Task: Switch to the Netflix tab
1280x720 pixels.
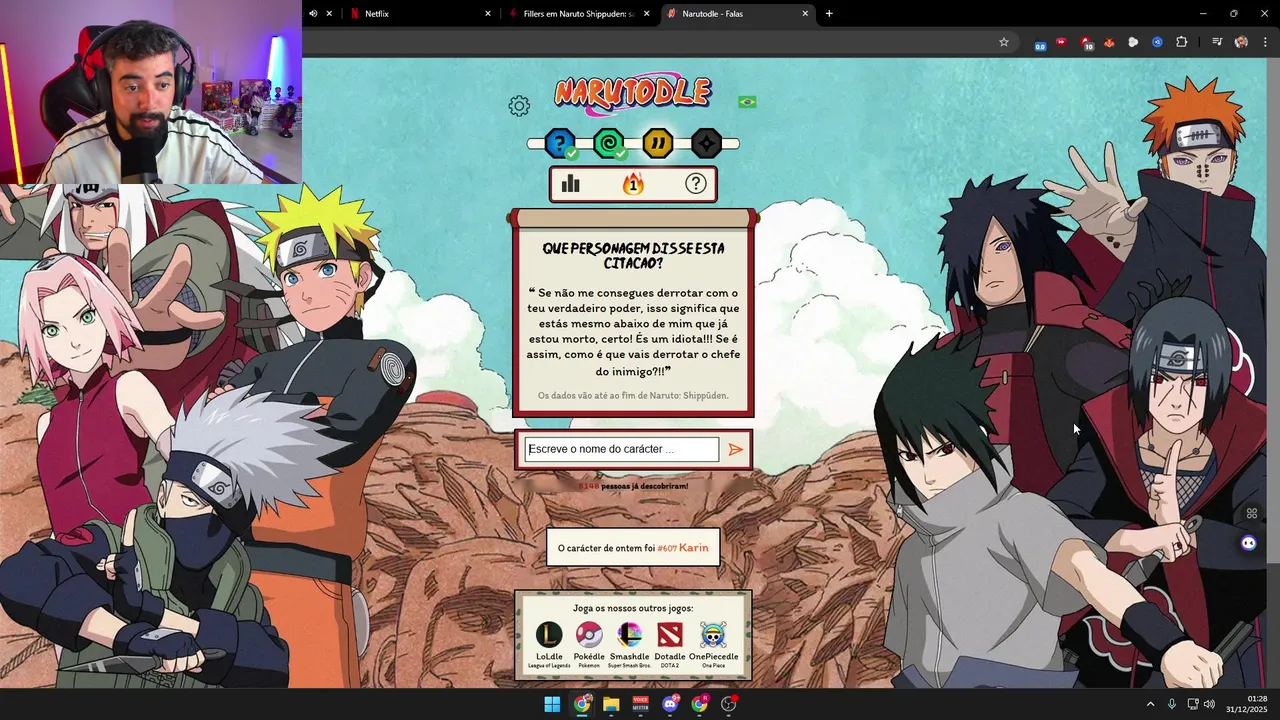Action: pos(418,14)
